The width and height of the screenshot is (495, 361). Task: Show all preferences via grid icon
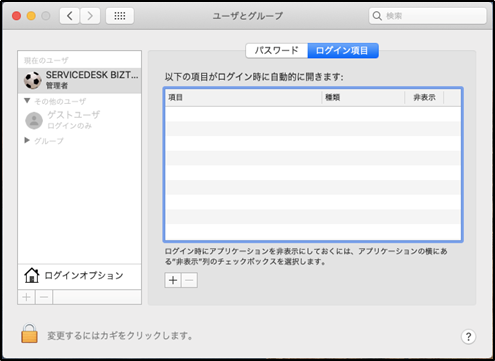coord(120,16)
